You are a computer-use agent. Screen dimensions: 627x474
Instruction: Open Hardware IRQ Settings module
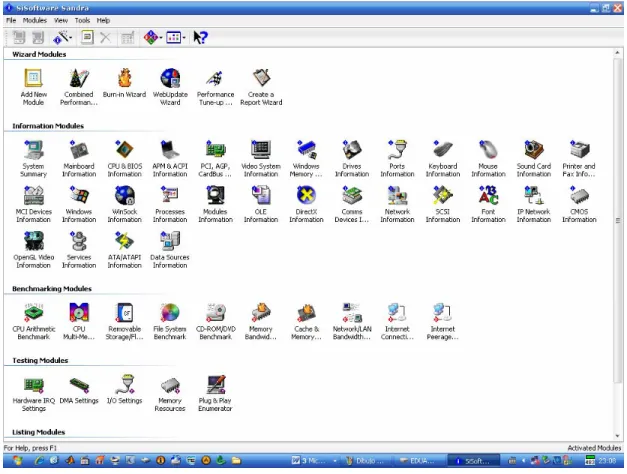[x=34, y=393]
